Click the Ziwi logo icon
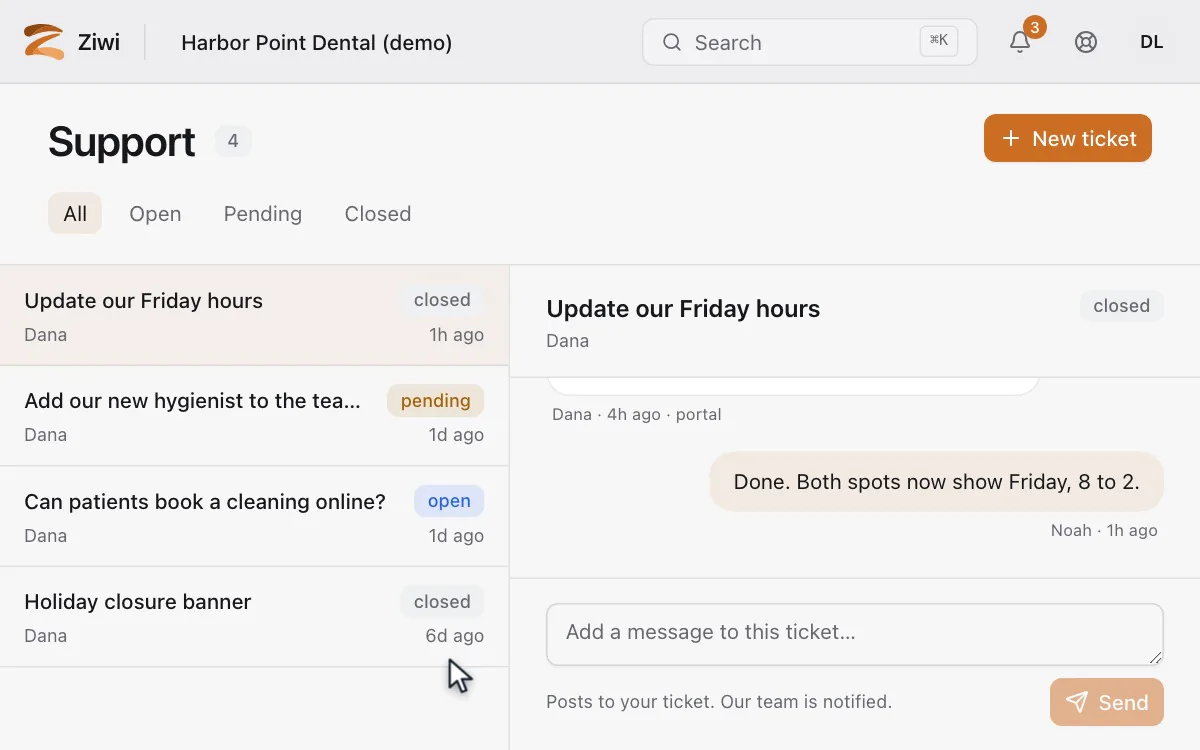The image size is (1200, 750). (x=44, y=42)
